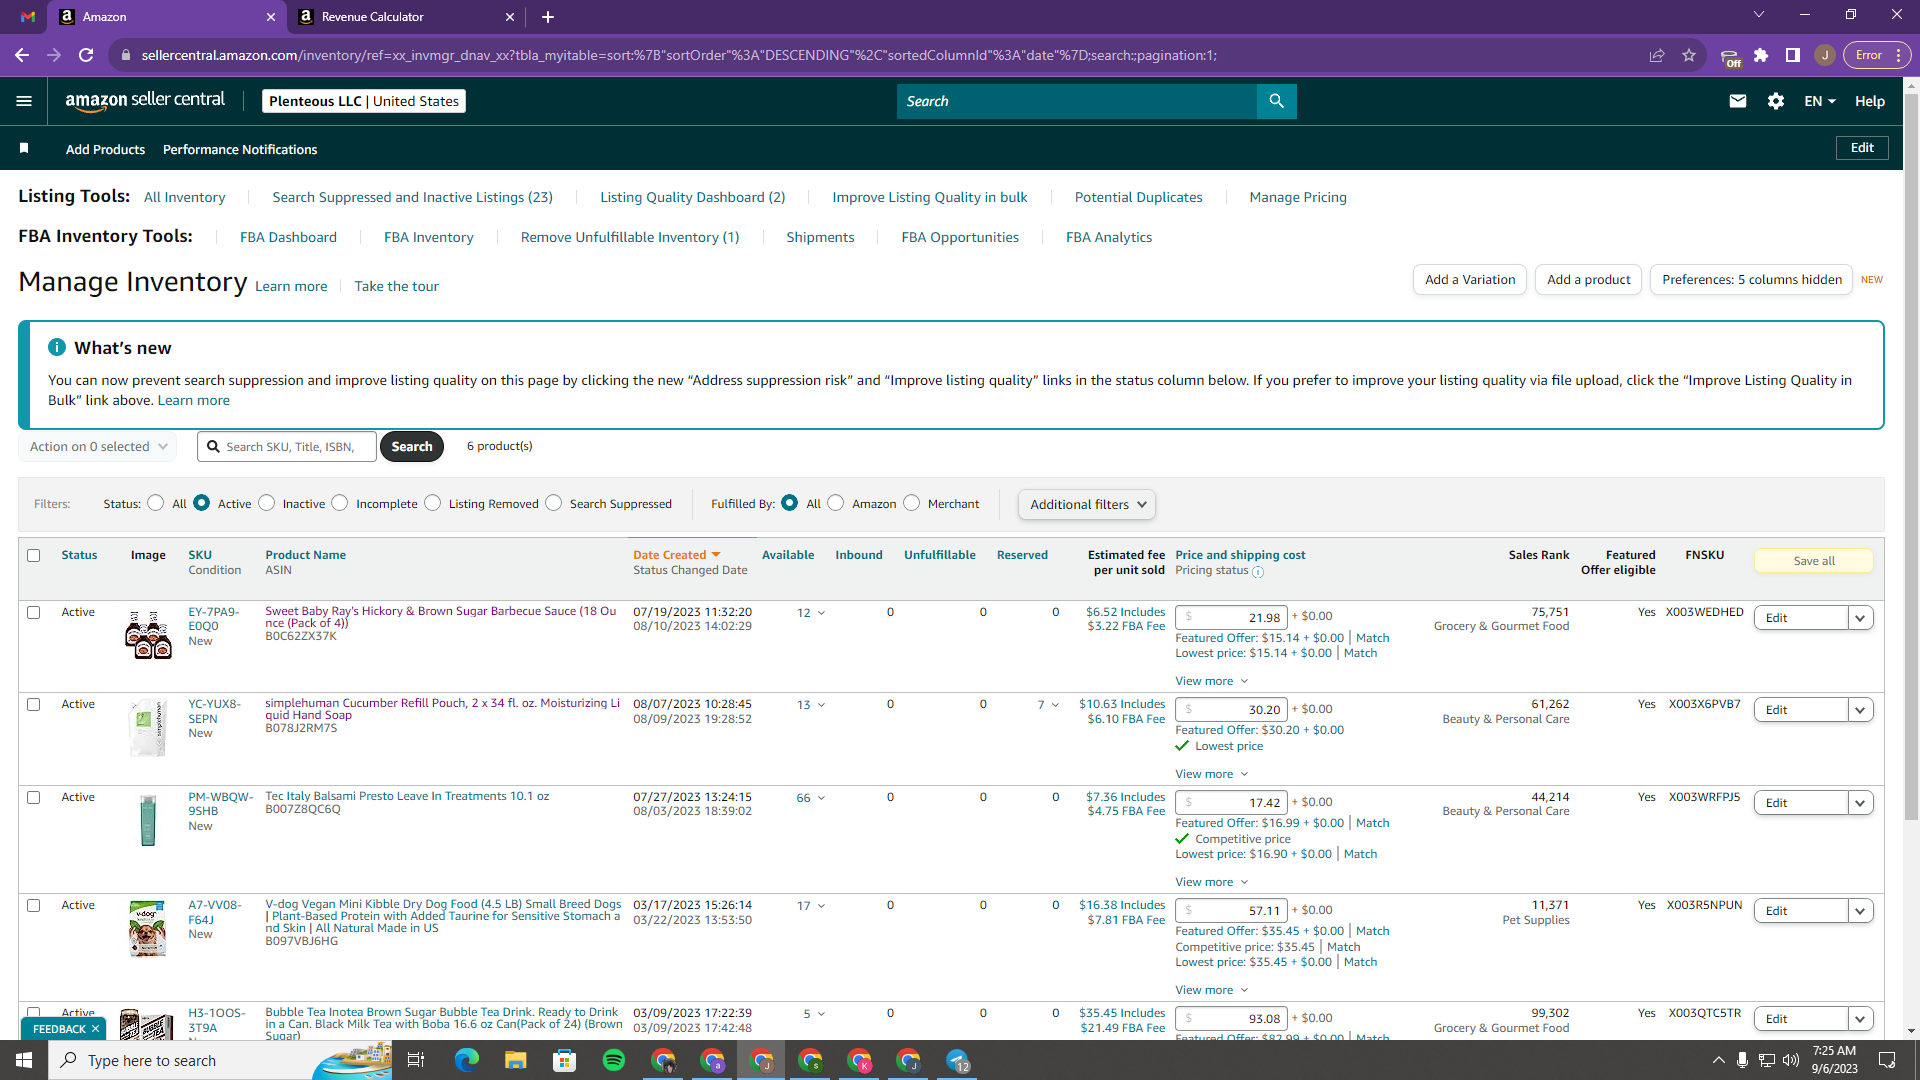Edit the price field showing 21.98

click(1231, 618)
